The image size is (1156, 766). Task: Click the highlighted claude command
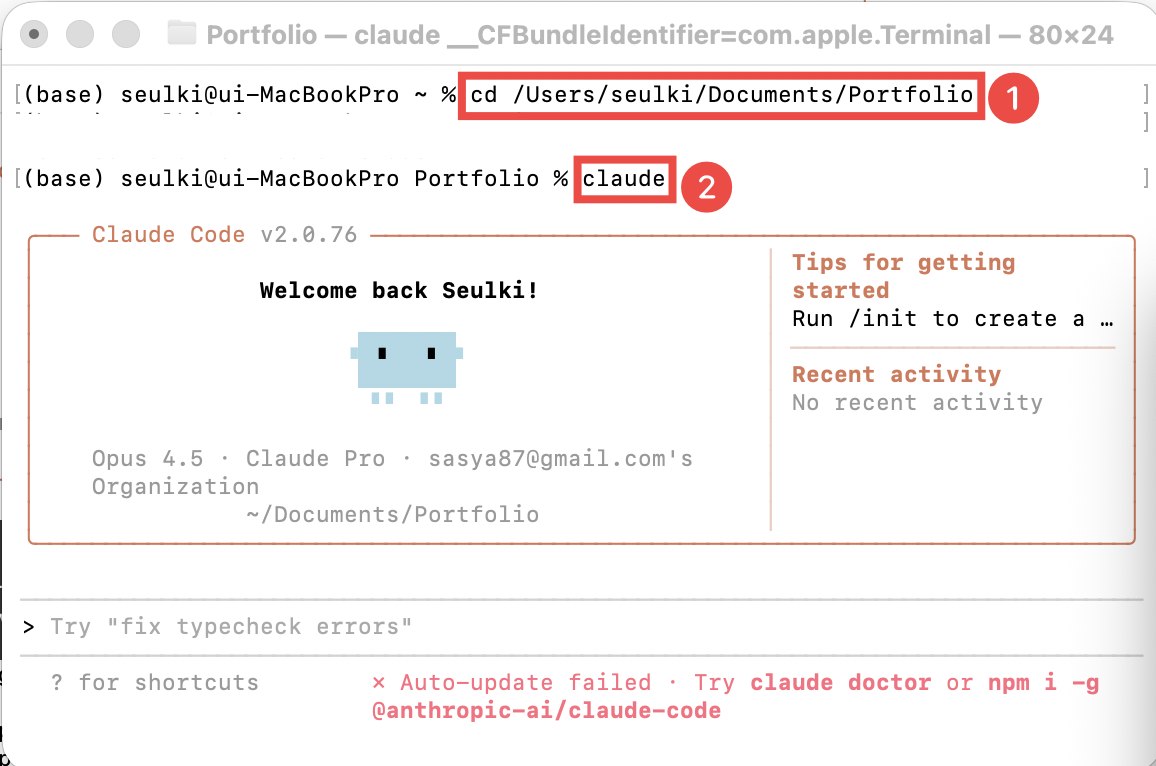624,180
